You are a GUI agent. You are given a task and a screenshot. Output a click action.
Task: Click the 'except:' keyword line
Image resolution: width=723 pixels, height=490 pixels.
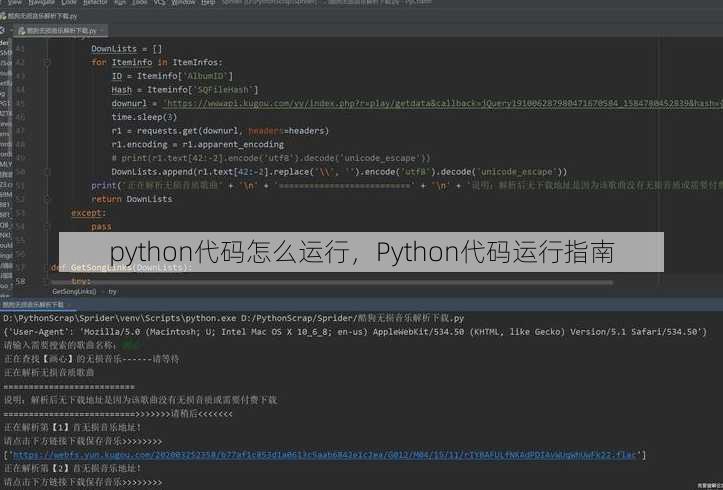[x=89, y=213]
